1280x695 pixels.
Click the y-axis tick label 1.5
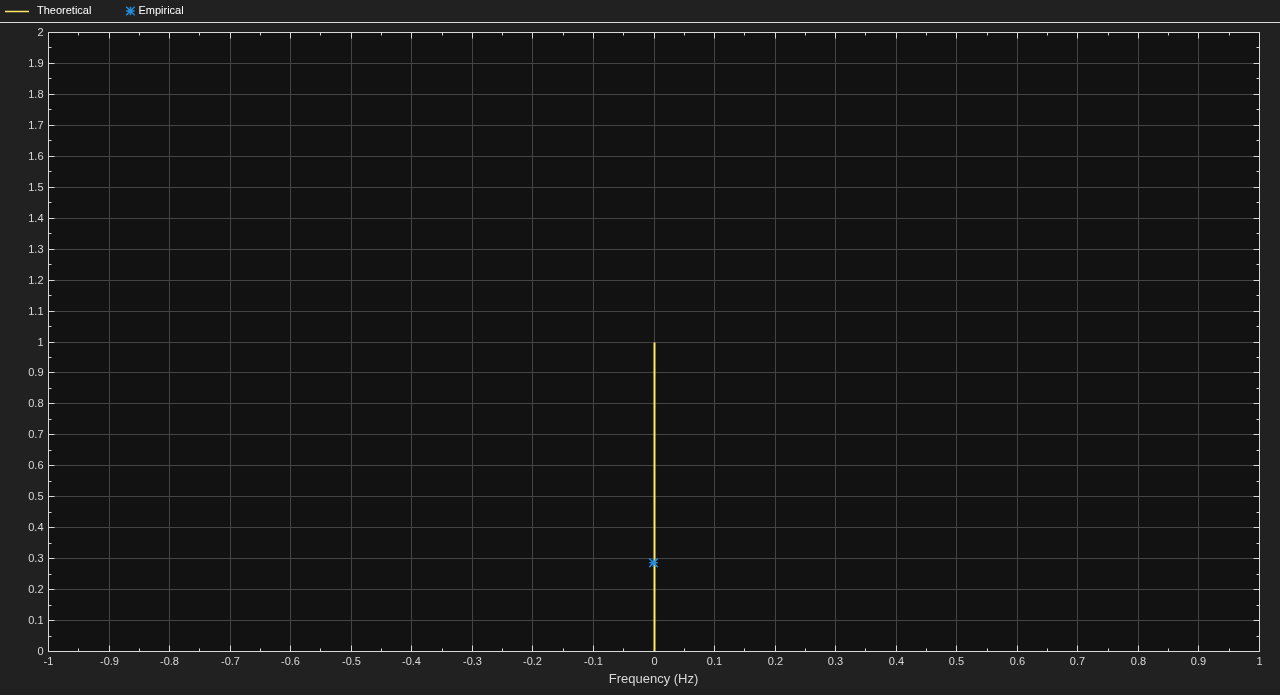coord(36,187)
